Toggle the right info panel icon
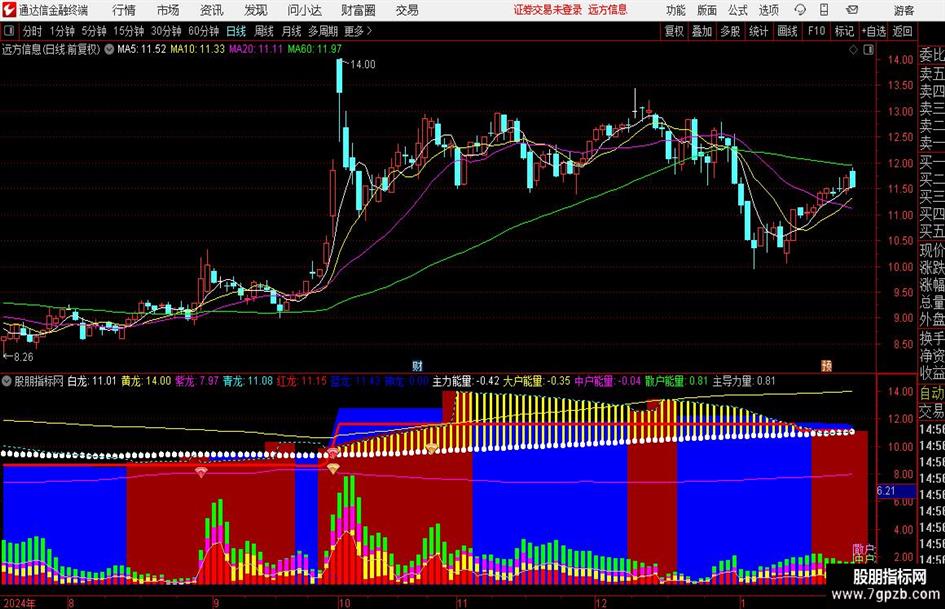 coord(868,50)
